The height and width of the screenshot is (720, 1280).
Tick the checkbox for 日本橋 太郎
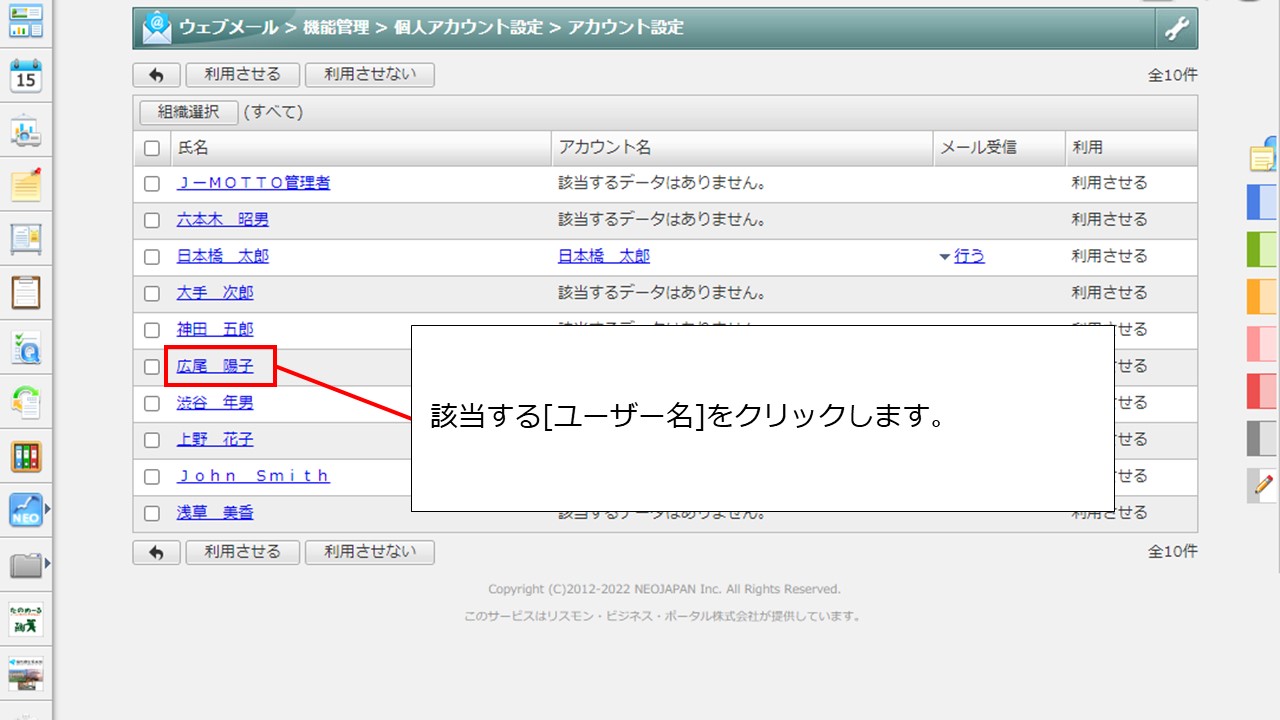point(152,257)
